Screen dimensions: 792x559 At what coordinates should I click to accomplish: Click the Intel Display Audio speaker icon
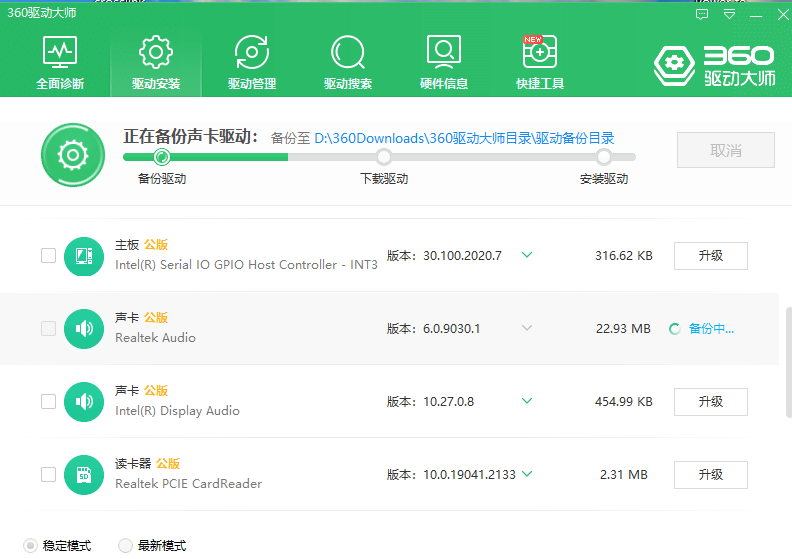84,402
